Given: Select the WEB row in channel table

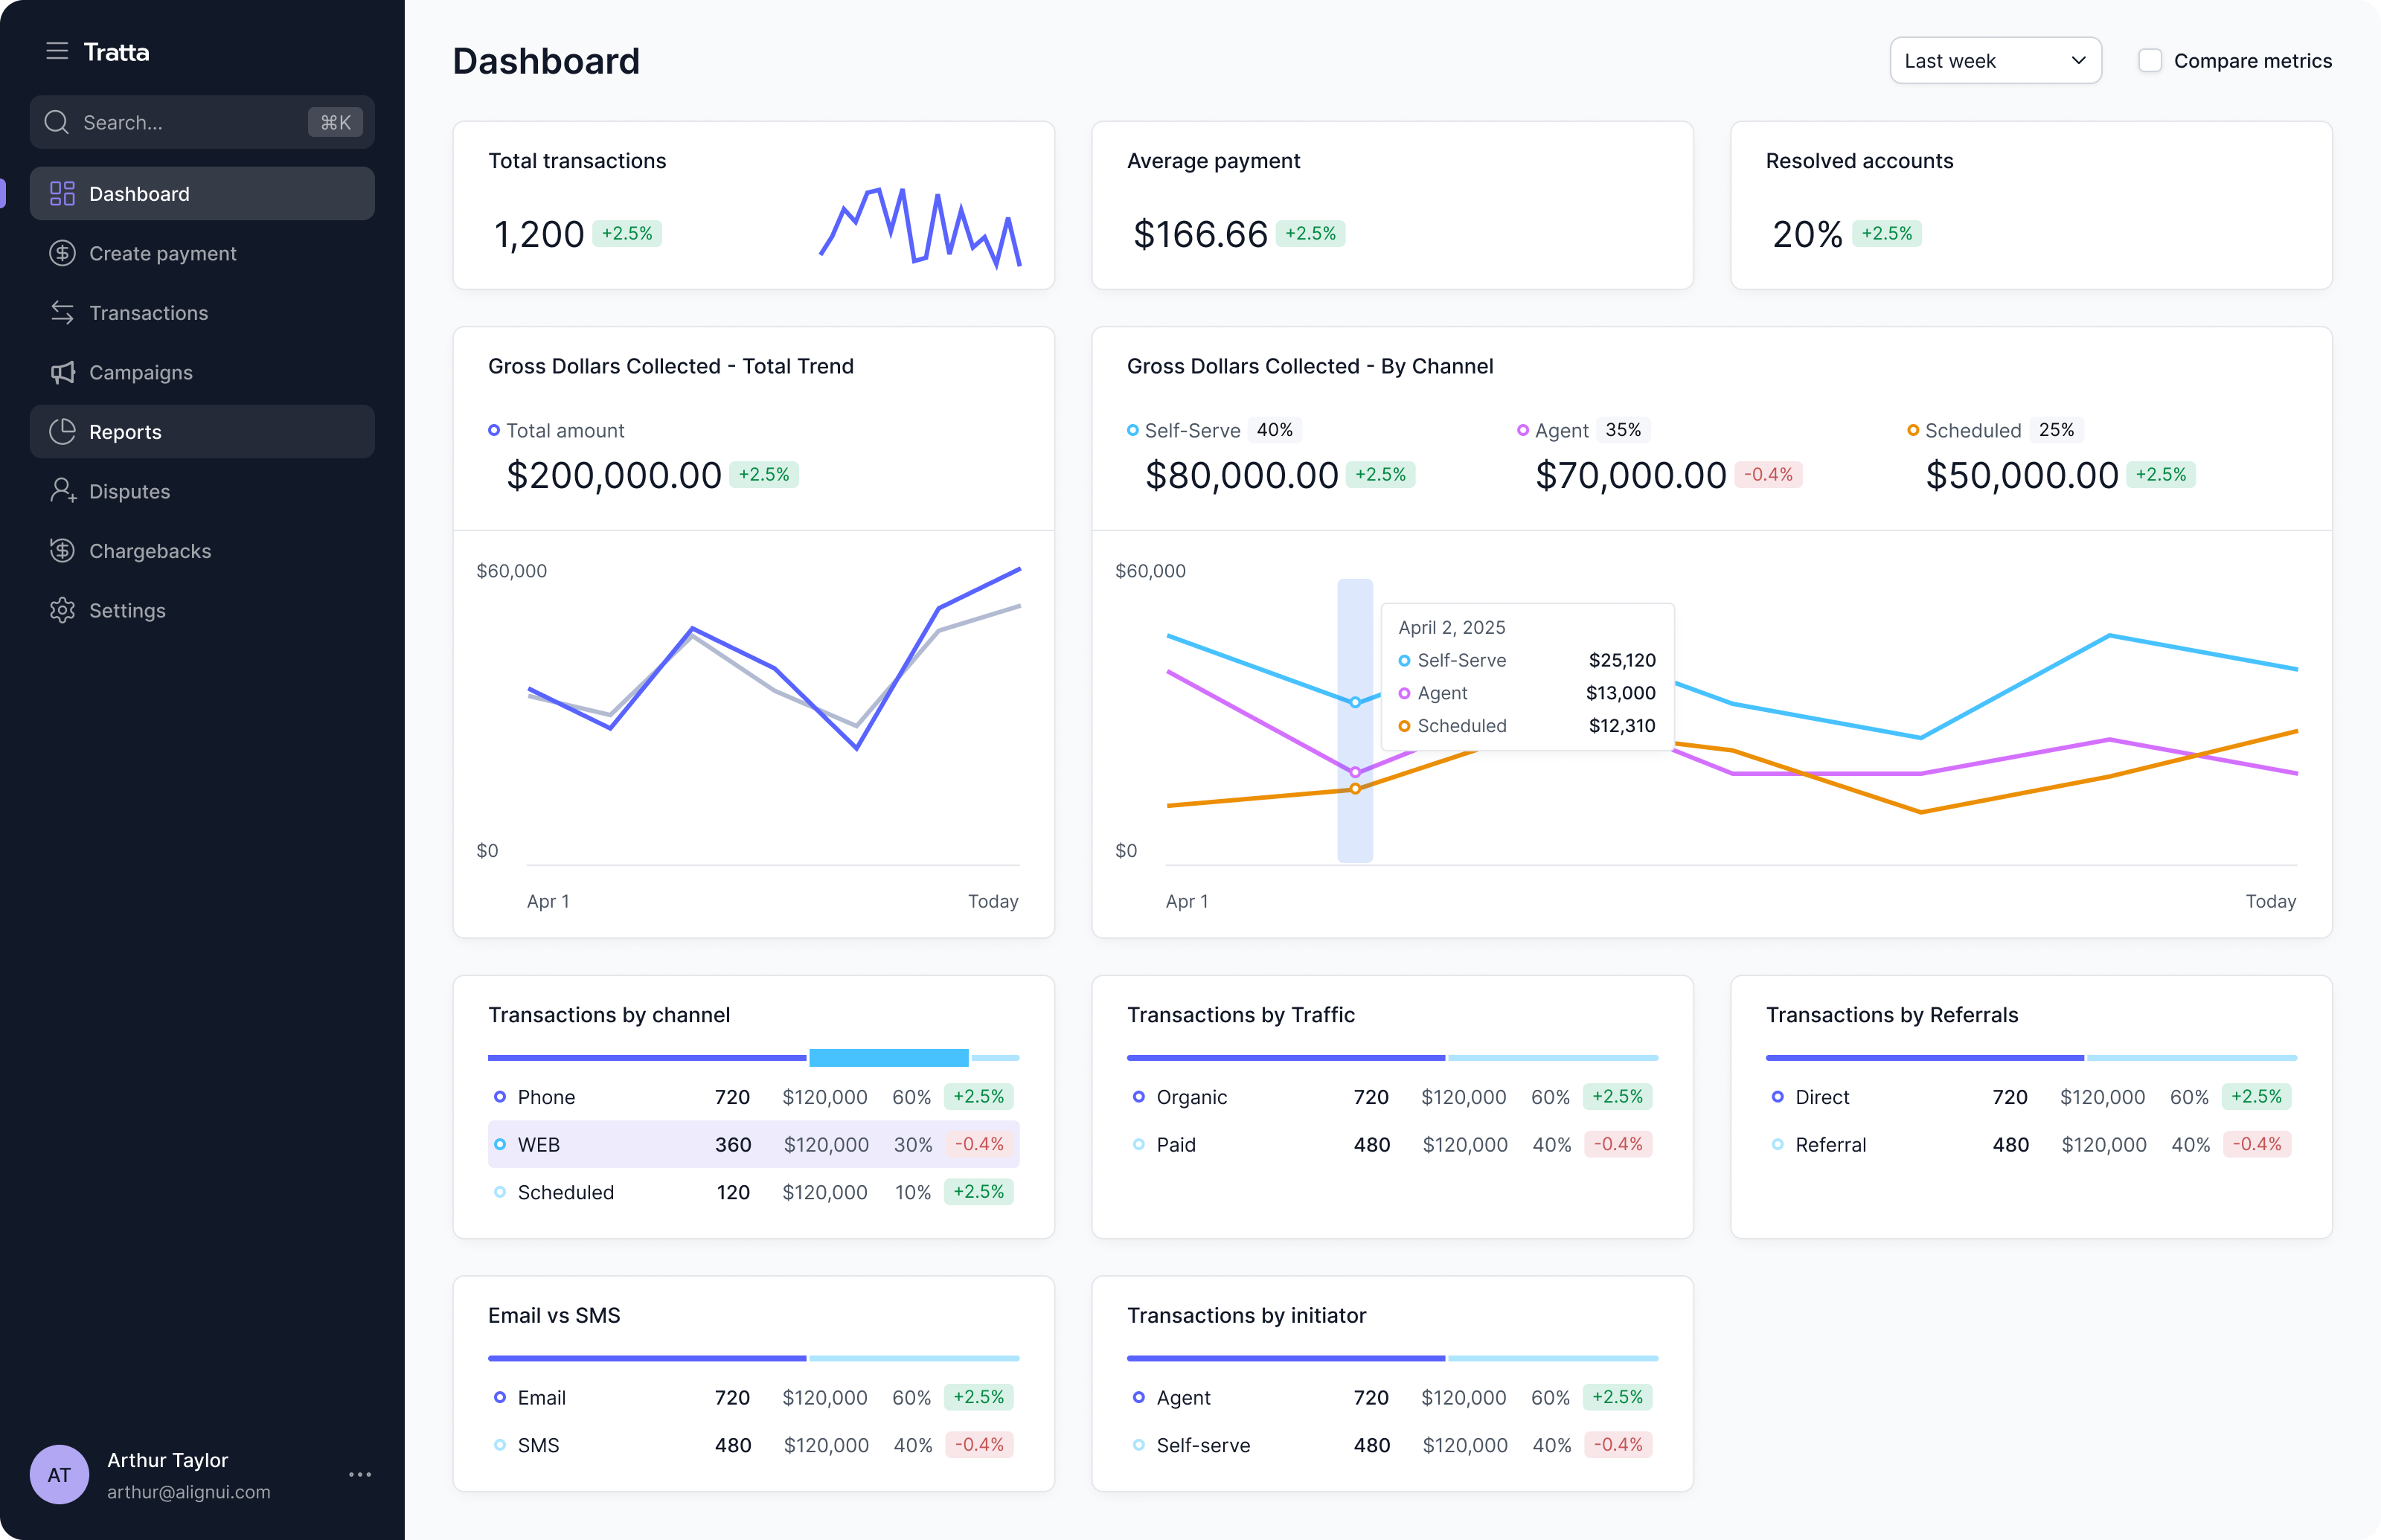Looking at the screenshot, I should pos(753,1144).
